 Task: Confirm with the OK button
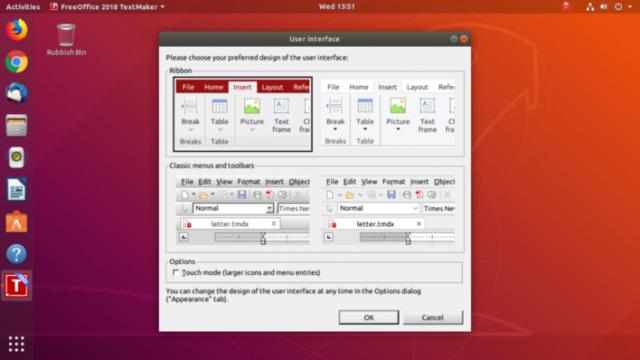369,317
